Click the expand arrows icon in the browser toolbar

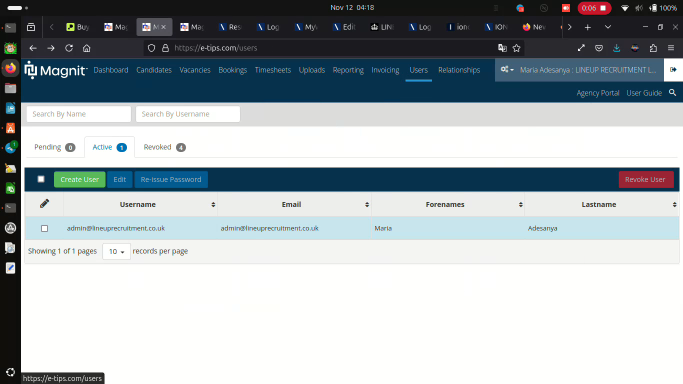[x=581, y=48]
